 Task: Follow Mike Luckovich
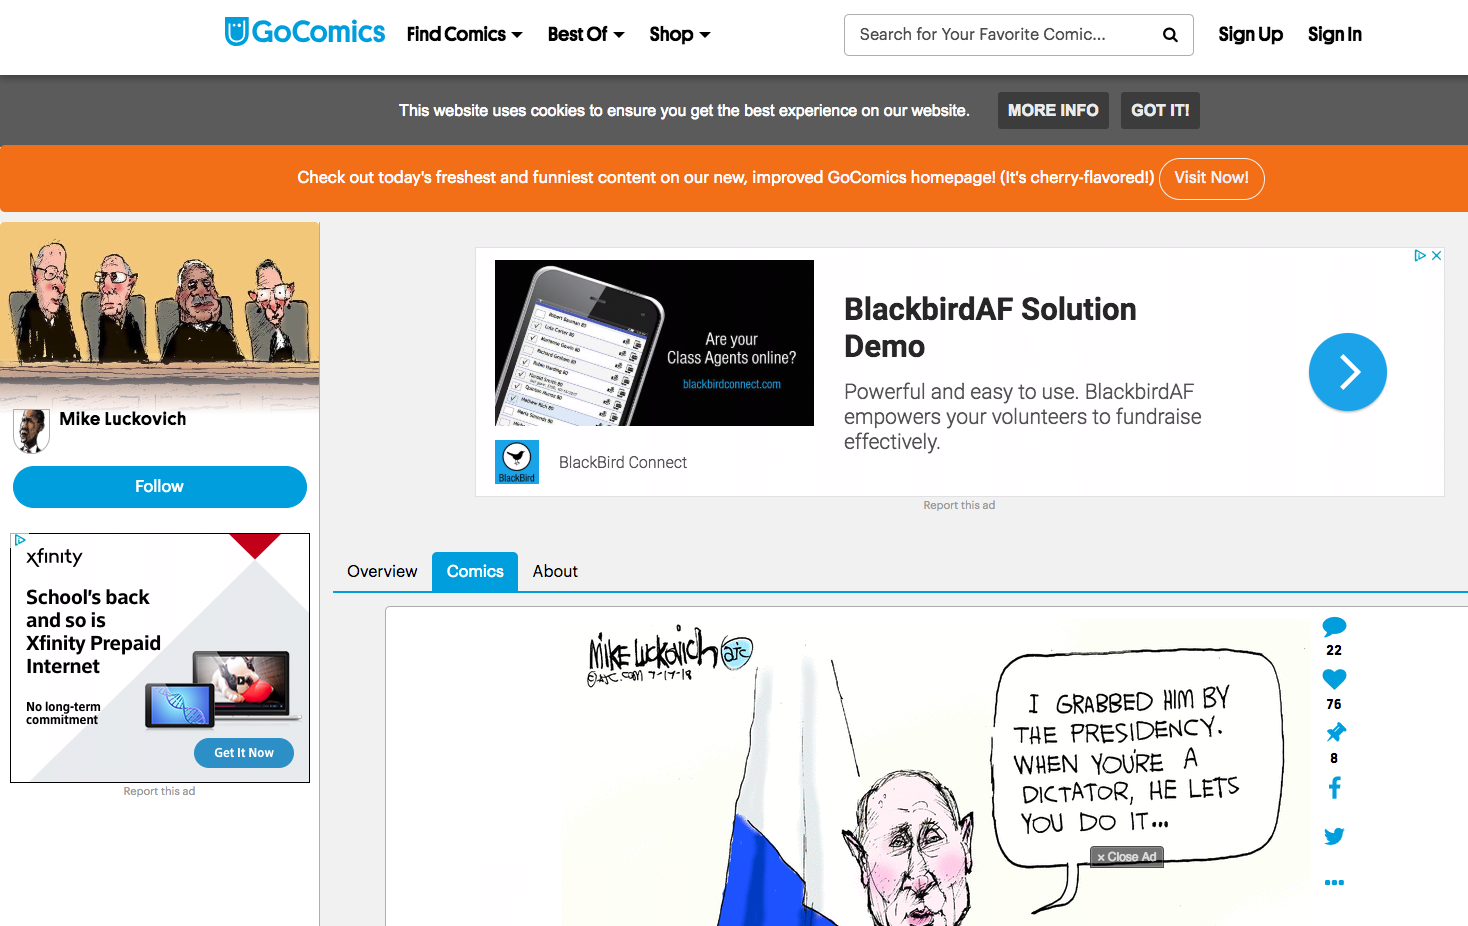[x=160, y=487]
